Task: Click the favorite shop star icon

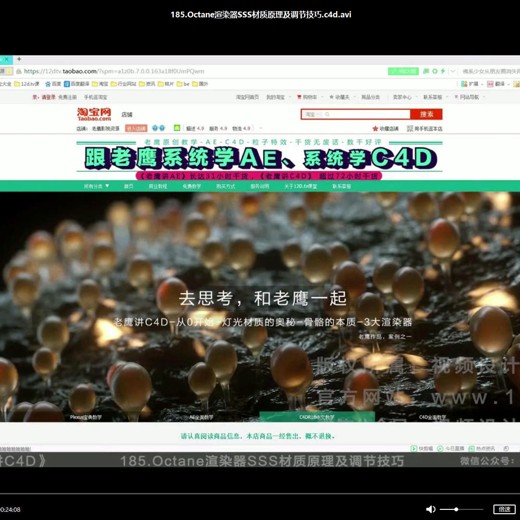Action: pyautogui.click(x=375, y=128)
